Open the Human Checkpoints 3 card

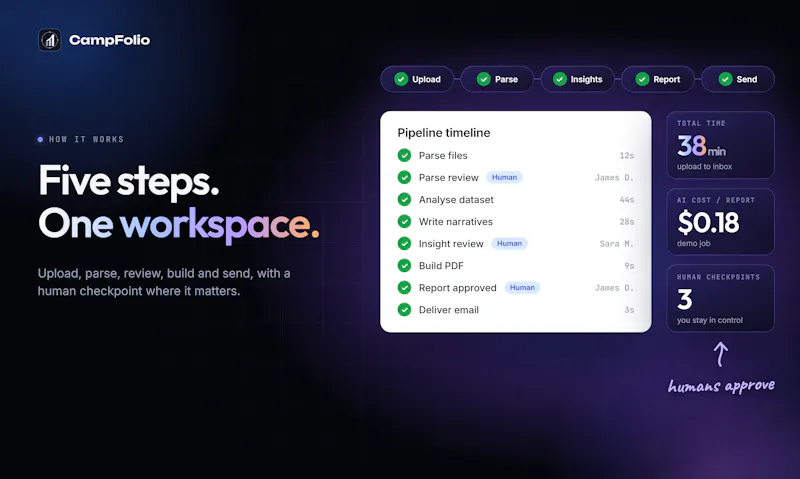click(x=720, y=298)
